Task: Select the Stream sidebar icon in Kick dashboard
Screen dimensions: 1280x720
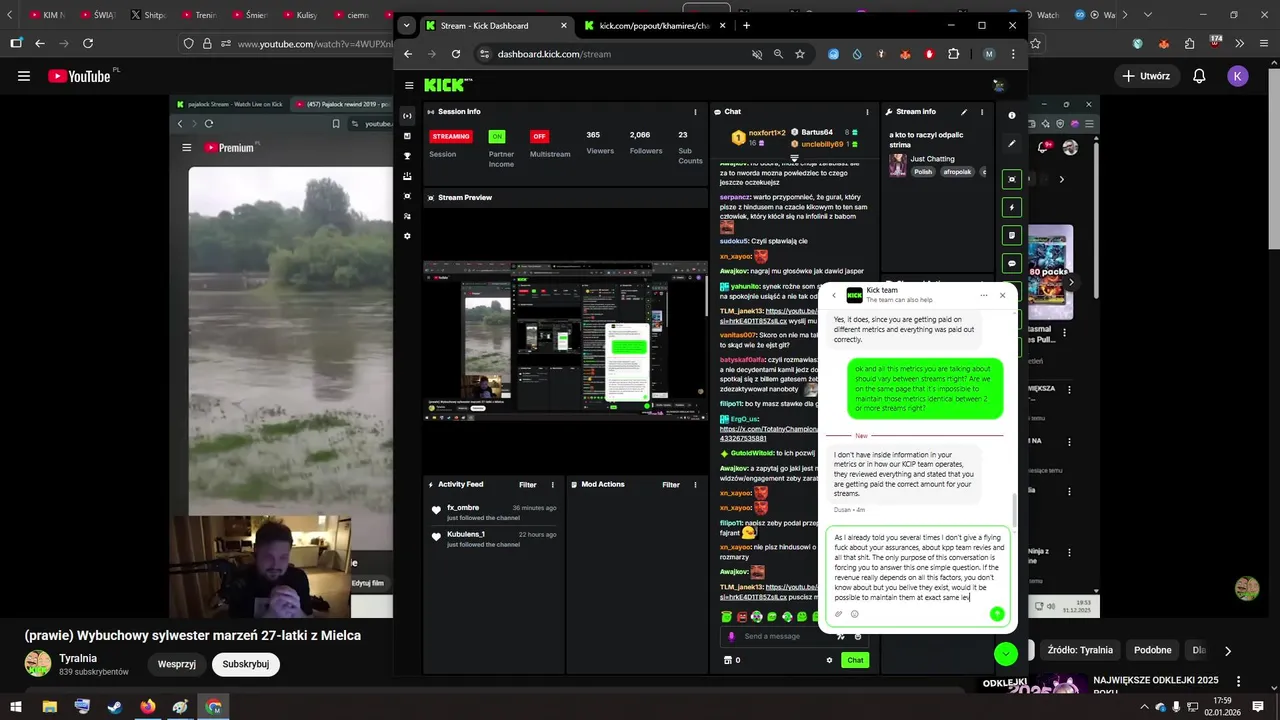Action: pyautogui.click(x=407, y=116)
